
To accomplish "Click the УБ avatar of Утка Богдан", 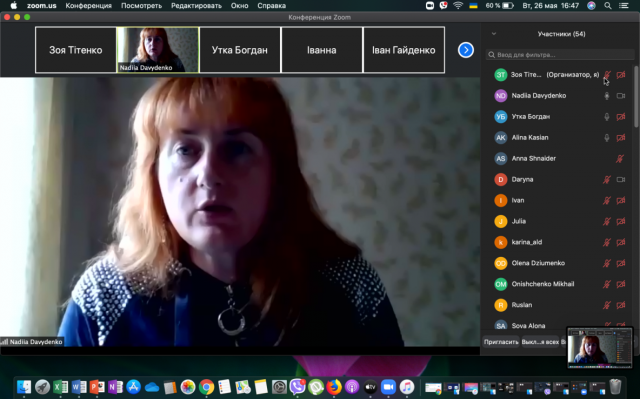I will coord(500,117).
